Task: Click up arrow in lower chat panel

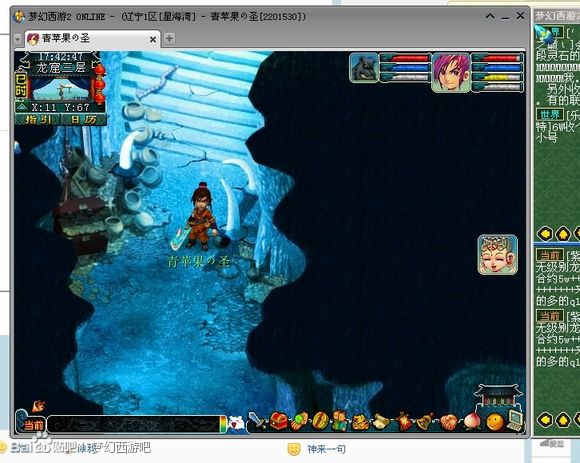Action: coord(563,420)
